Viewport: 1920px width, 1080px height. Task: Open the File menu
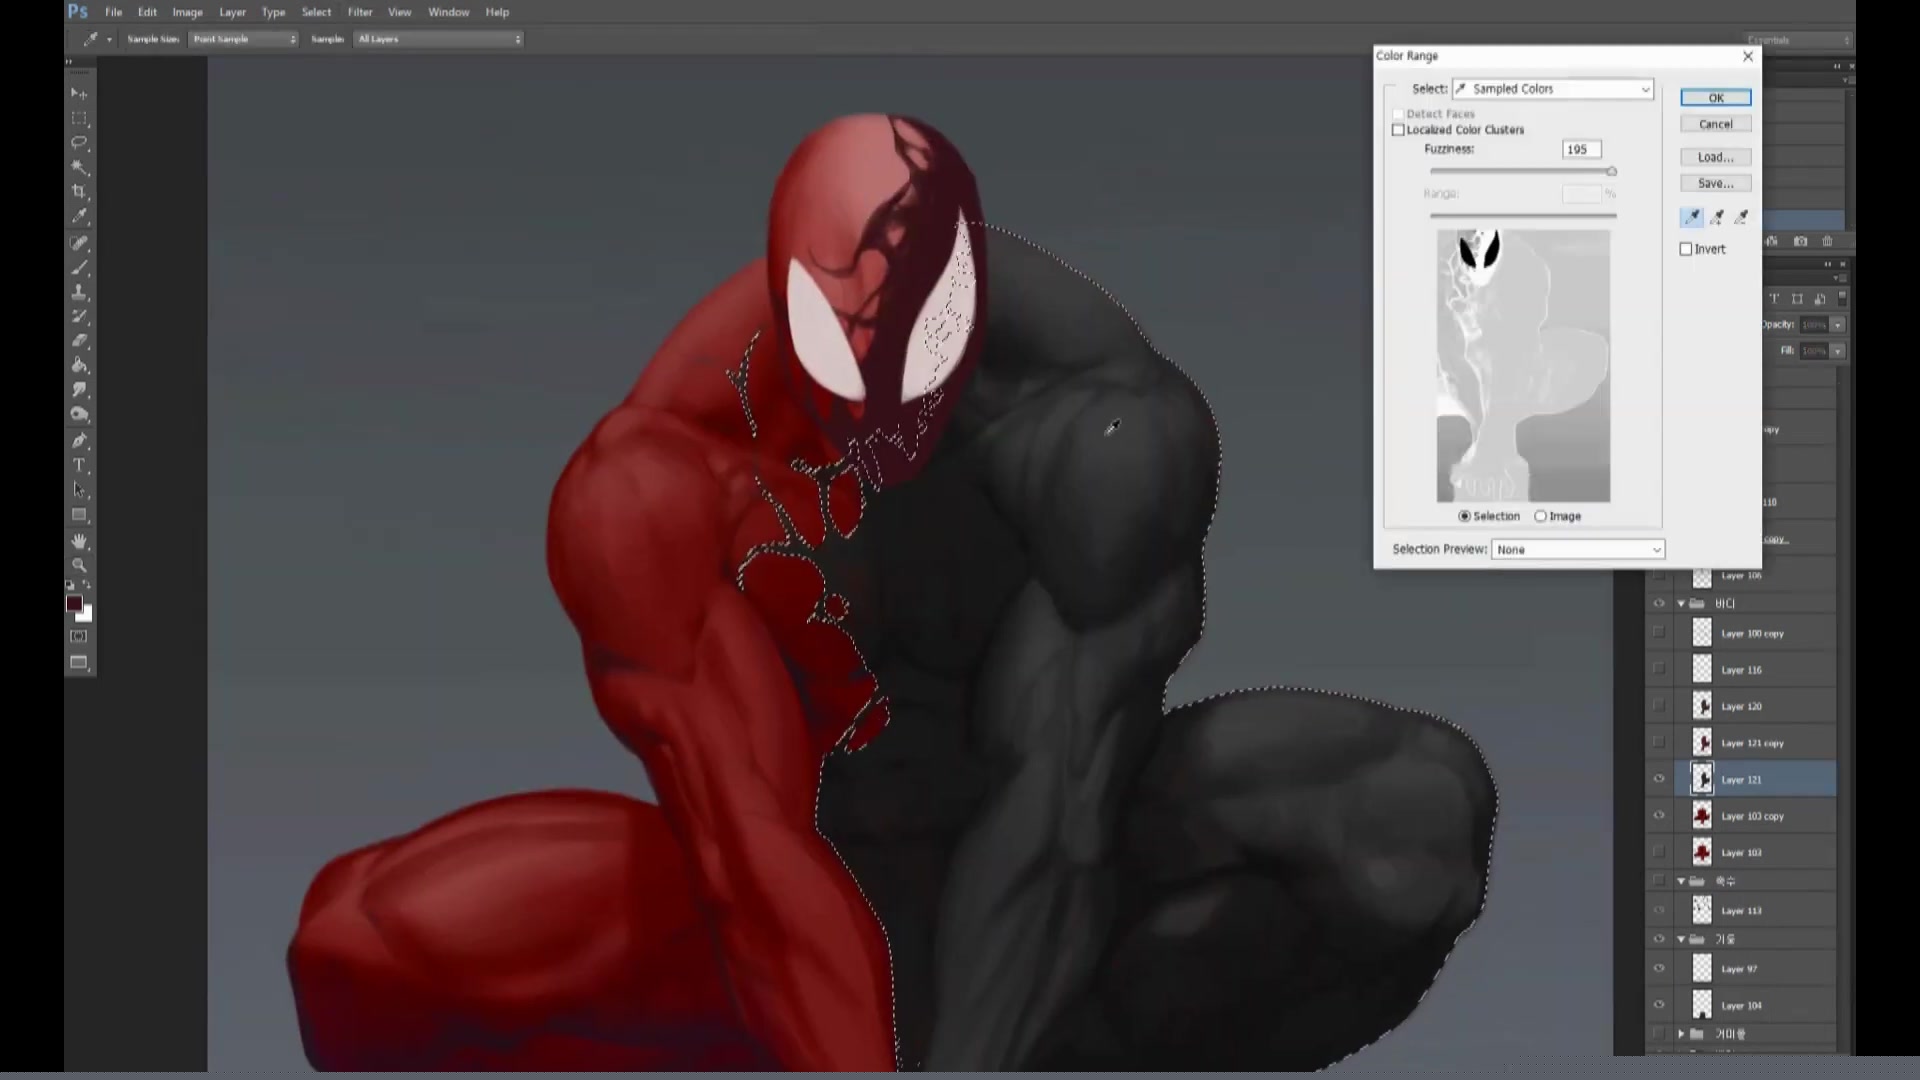coord(114,12)
